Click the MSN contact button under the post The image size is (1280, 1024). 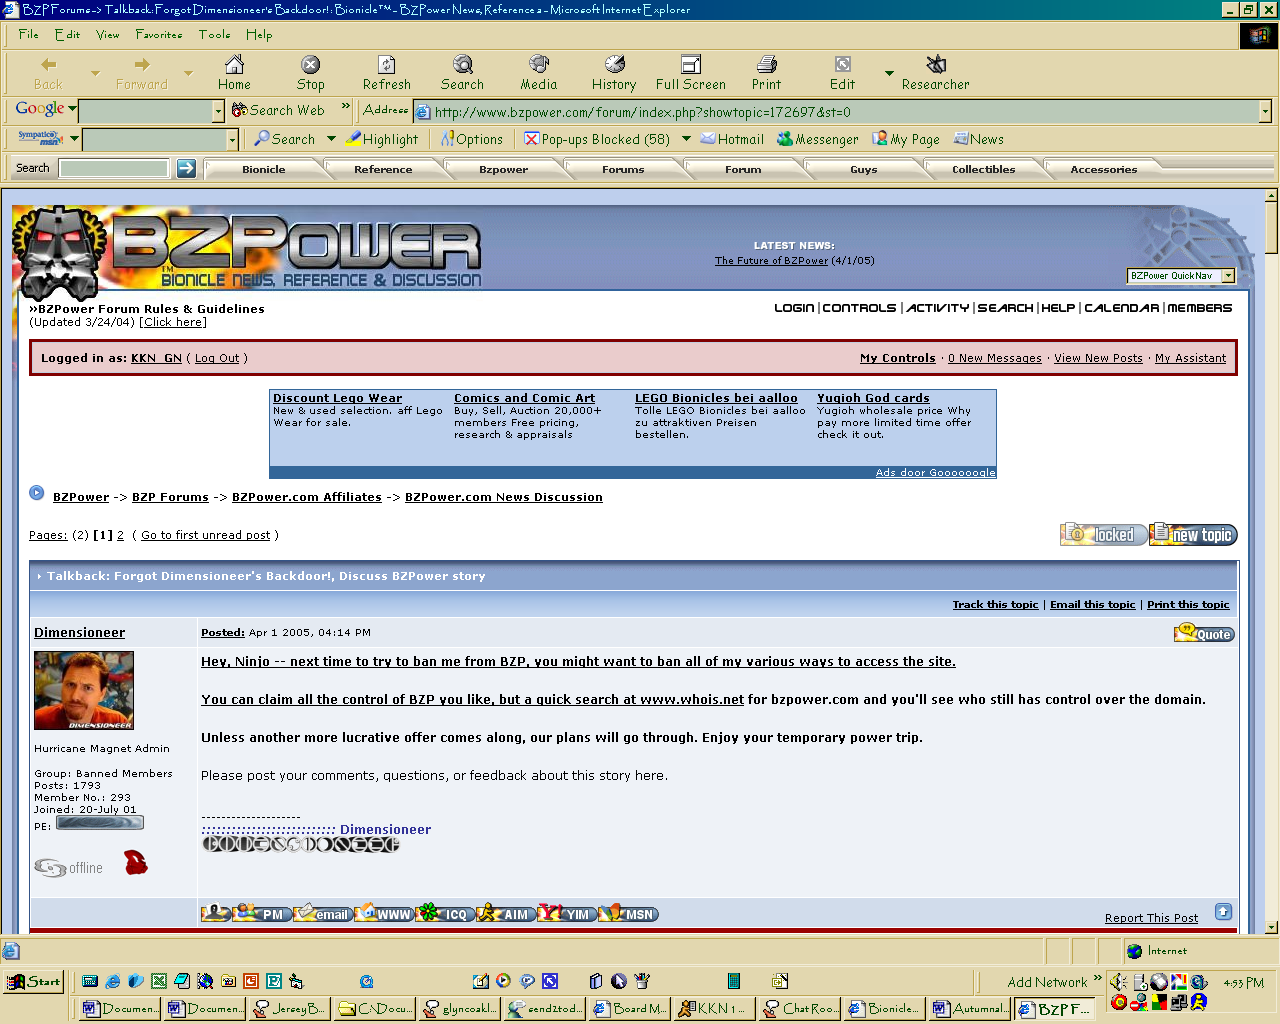[x=628, y=913]
